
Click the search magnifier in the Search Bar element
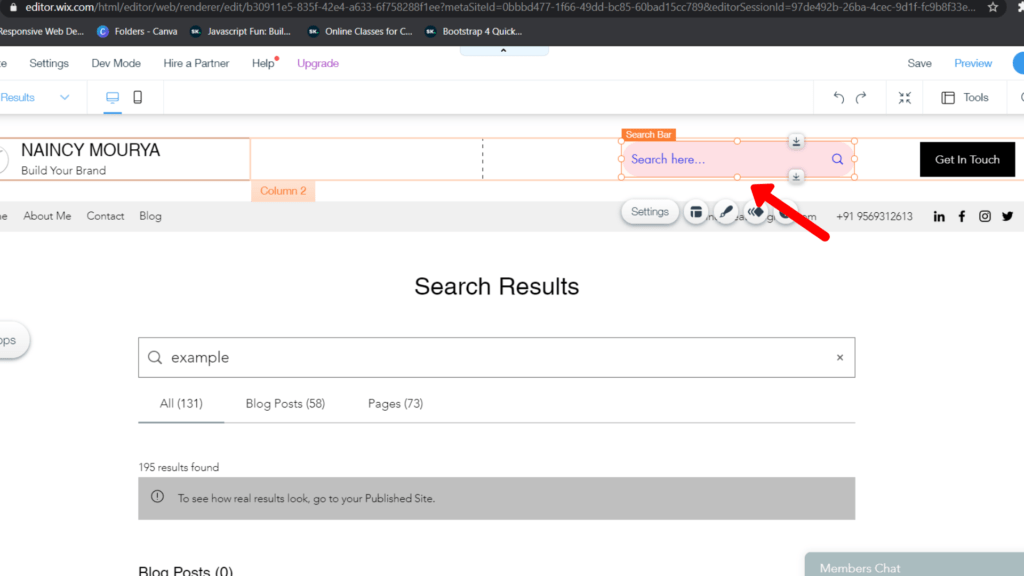[x=837, y=159]
